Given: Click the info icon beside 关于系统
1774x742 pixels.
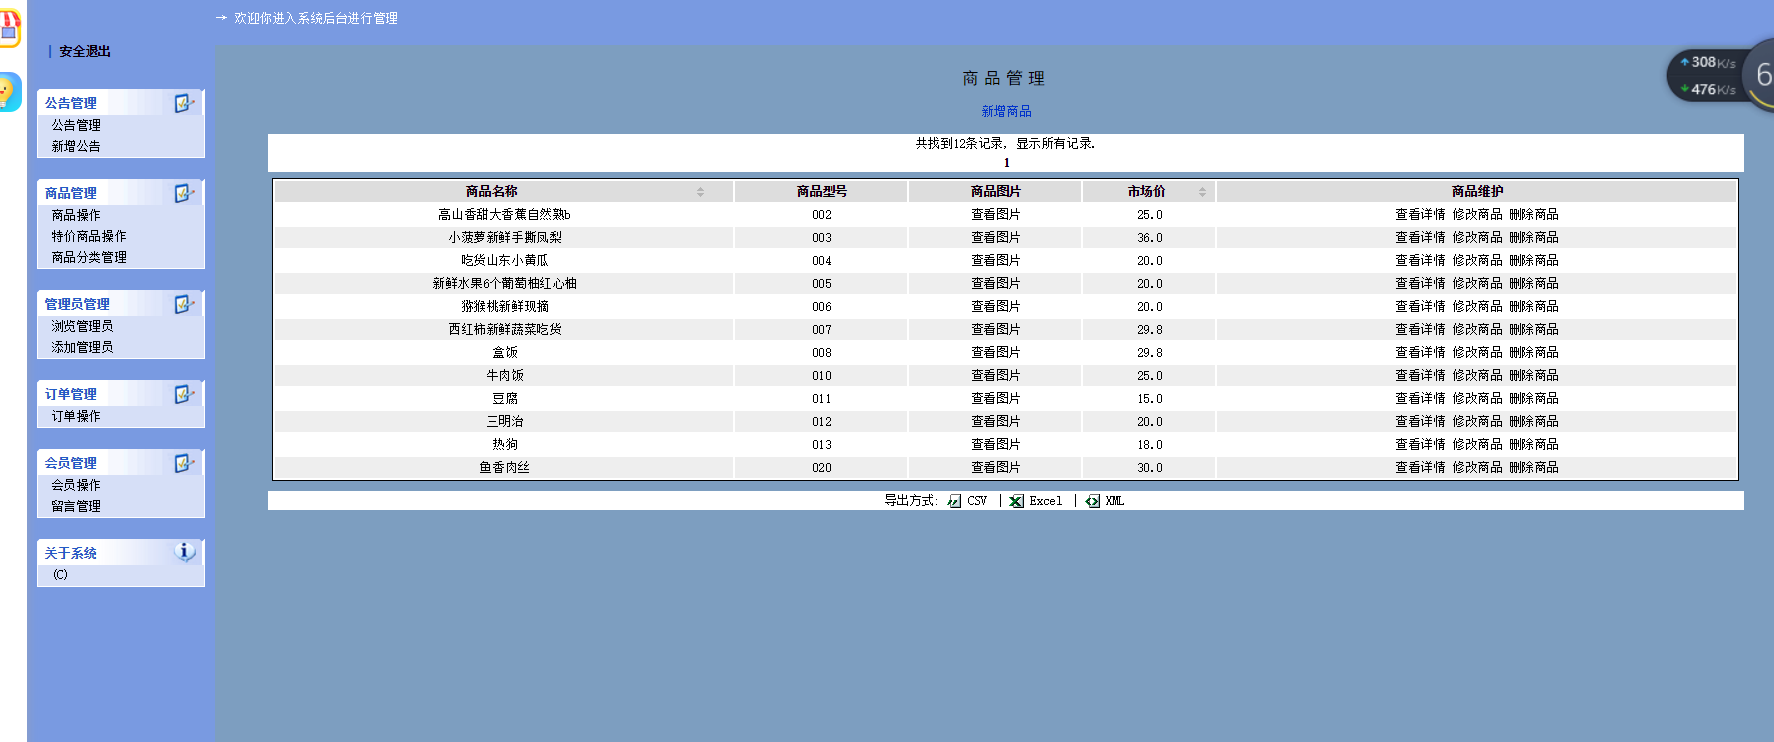Looking at the screenshot, I should tap(184, 551).
